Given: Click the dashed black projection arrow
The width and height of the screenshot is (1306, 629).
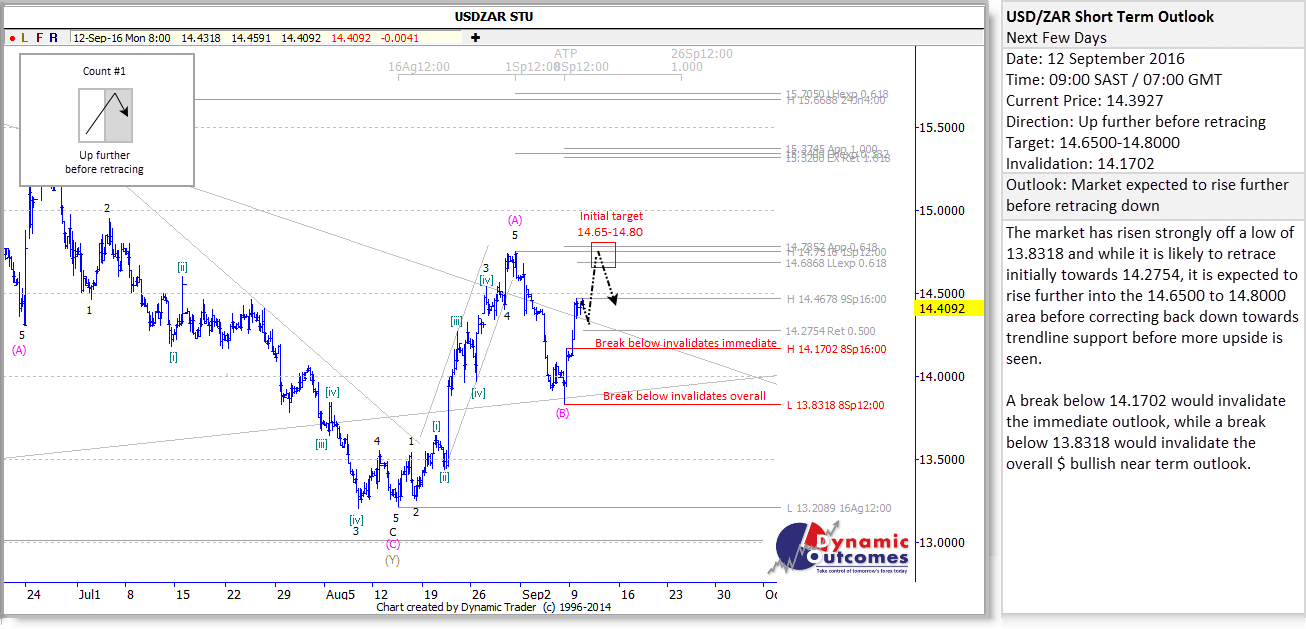Looking at the screenshot, I should [x=601, y=280].
